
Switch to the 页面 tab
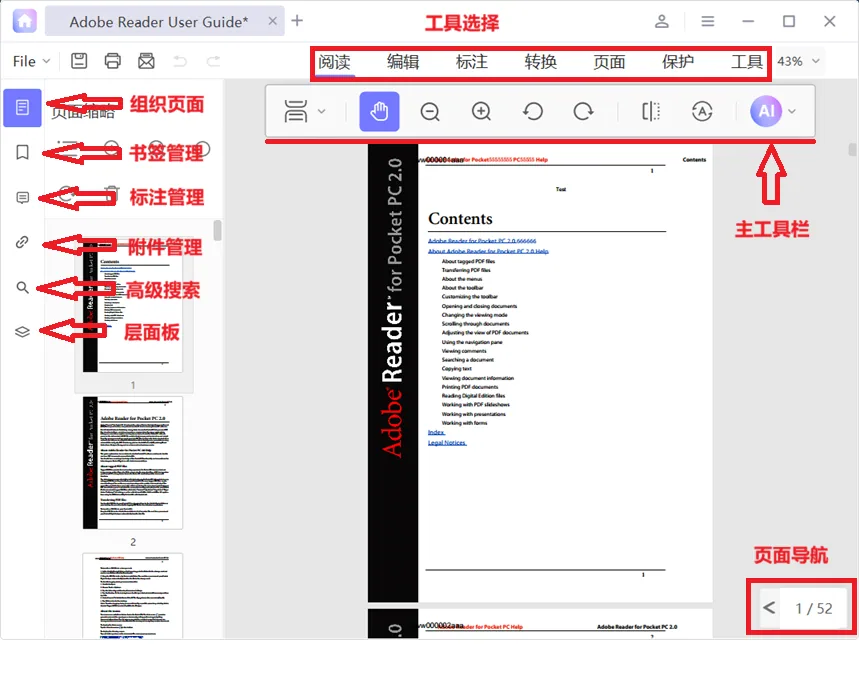pyautogui.click(x=609, y=62)
